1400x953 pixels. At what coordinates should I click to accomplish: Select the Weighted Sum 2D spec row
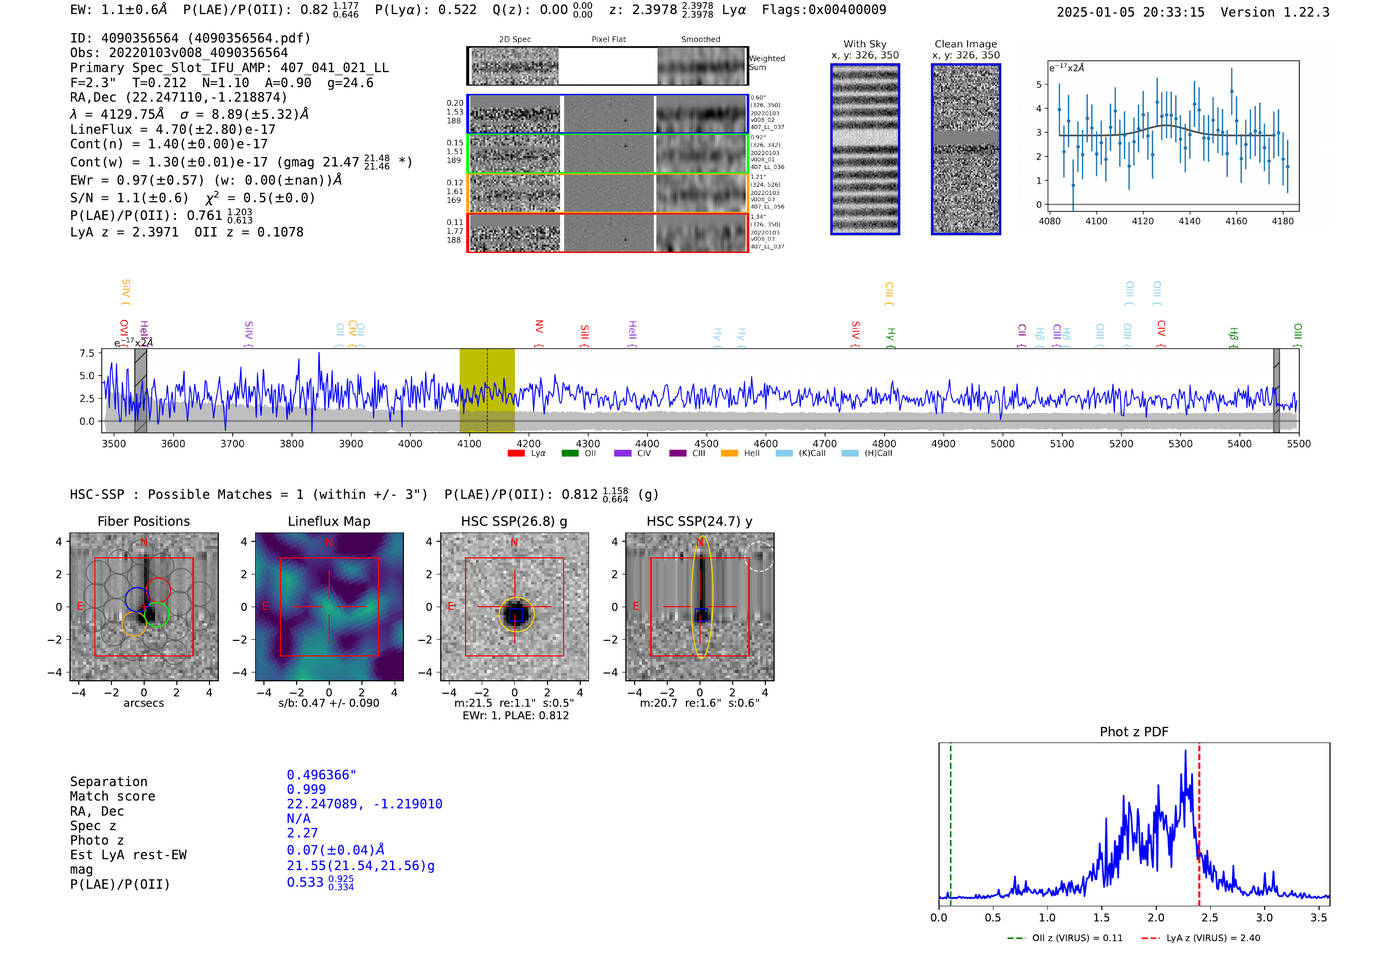607,66
